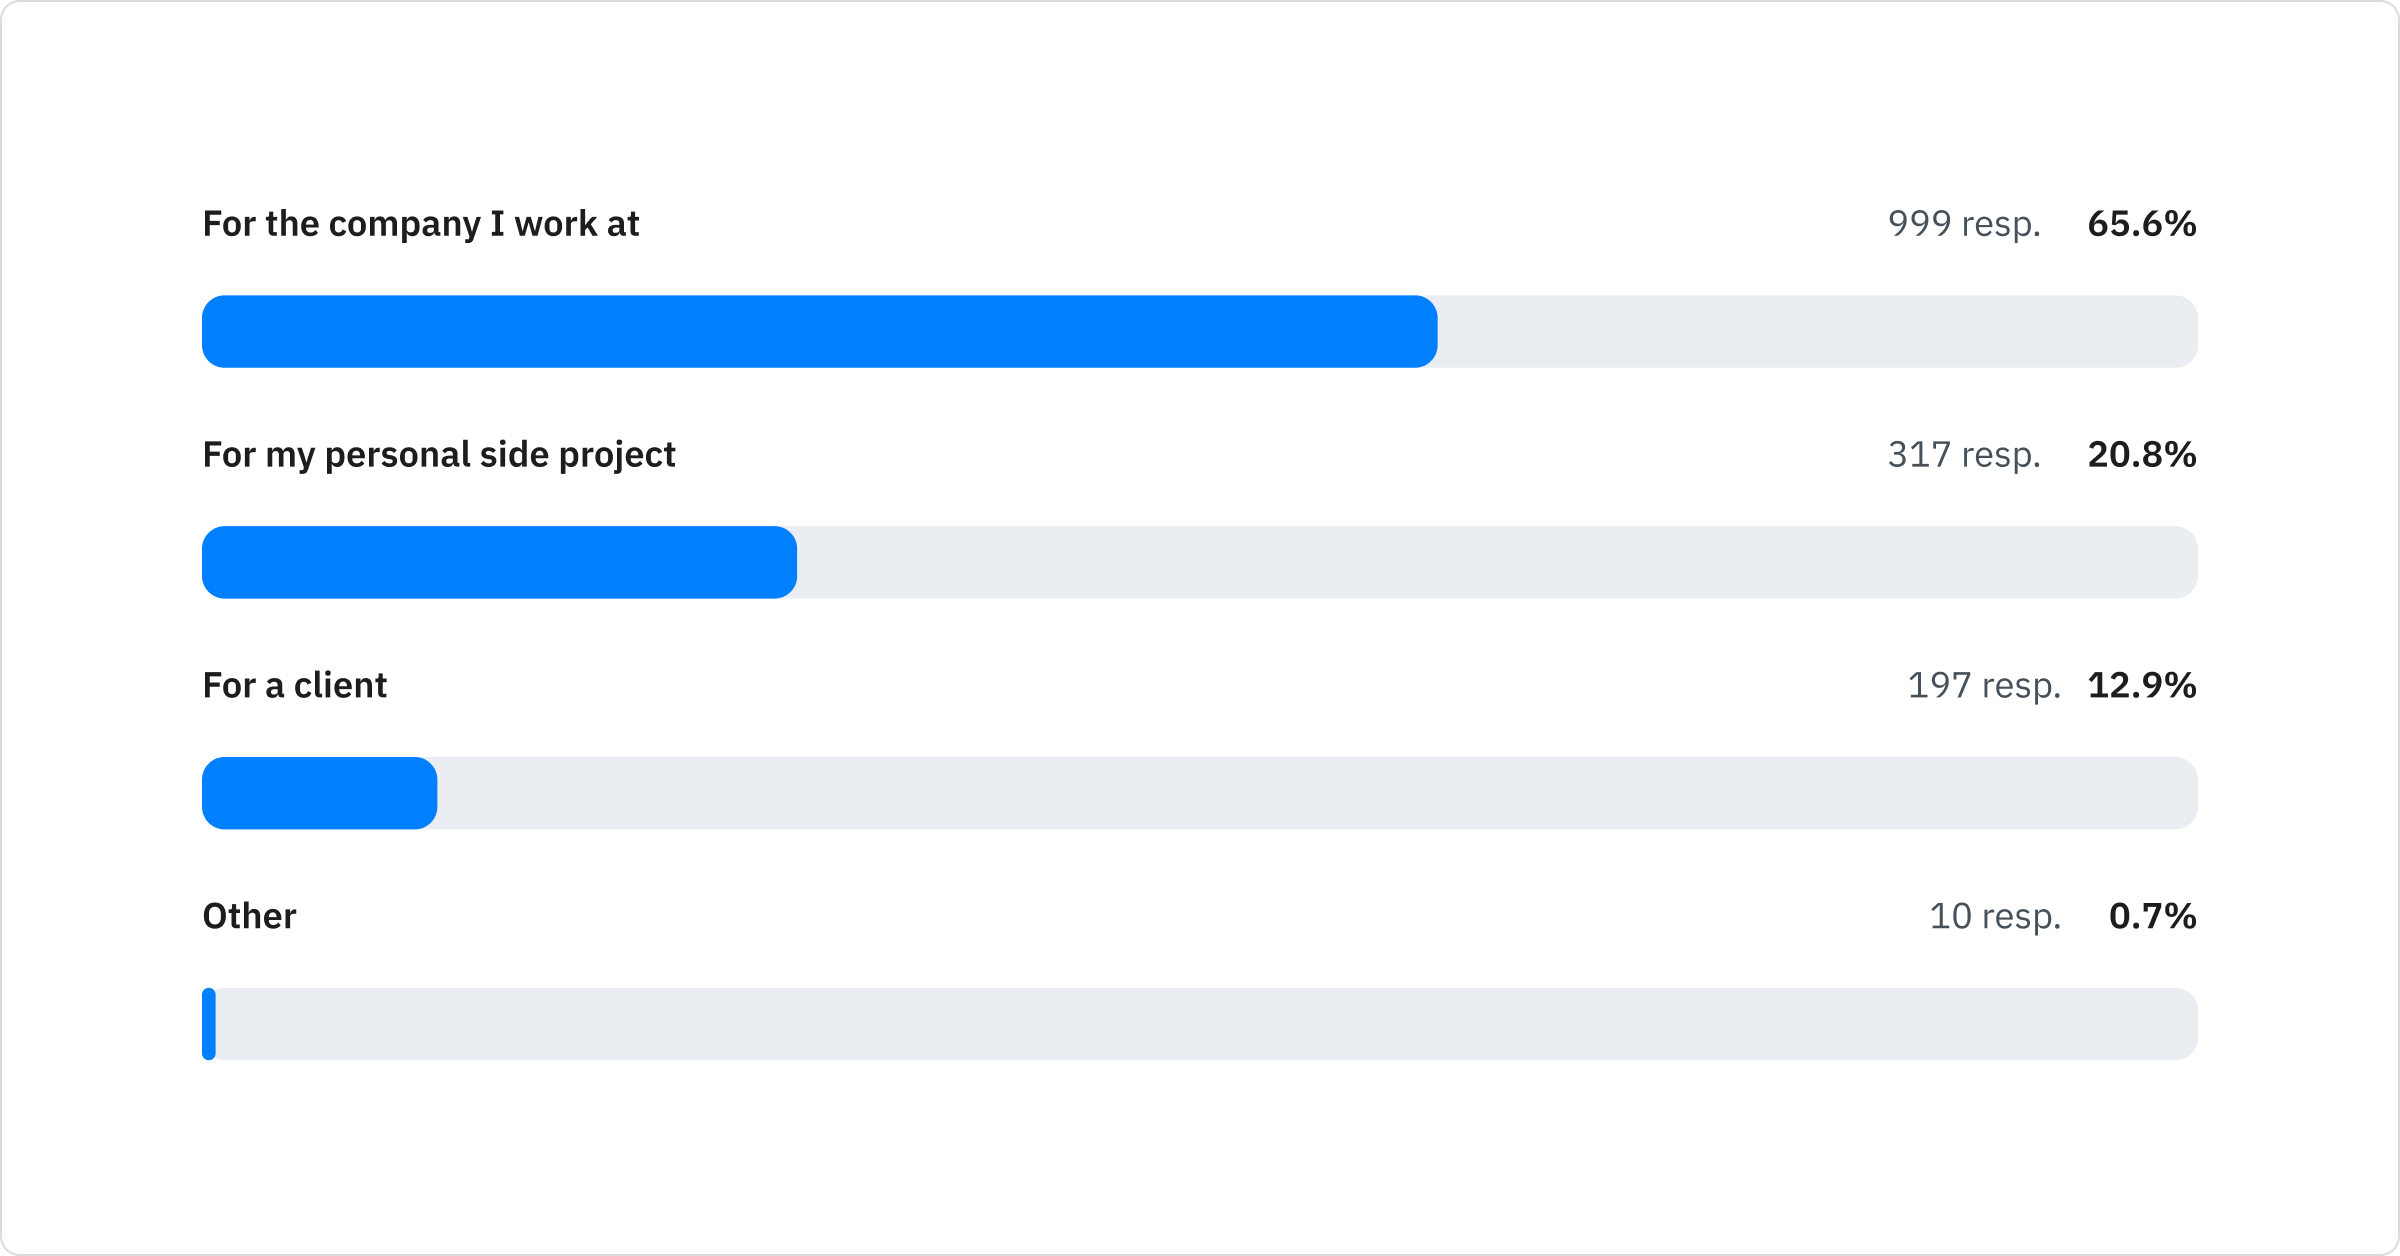The height and width of the screenshot is (1256, 2400).
Task: Select the 10 resp. count text
Action: (1994, 917)
